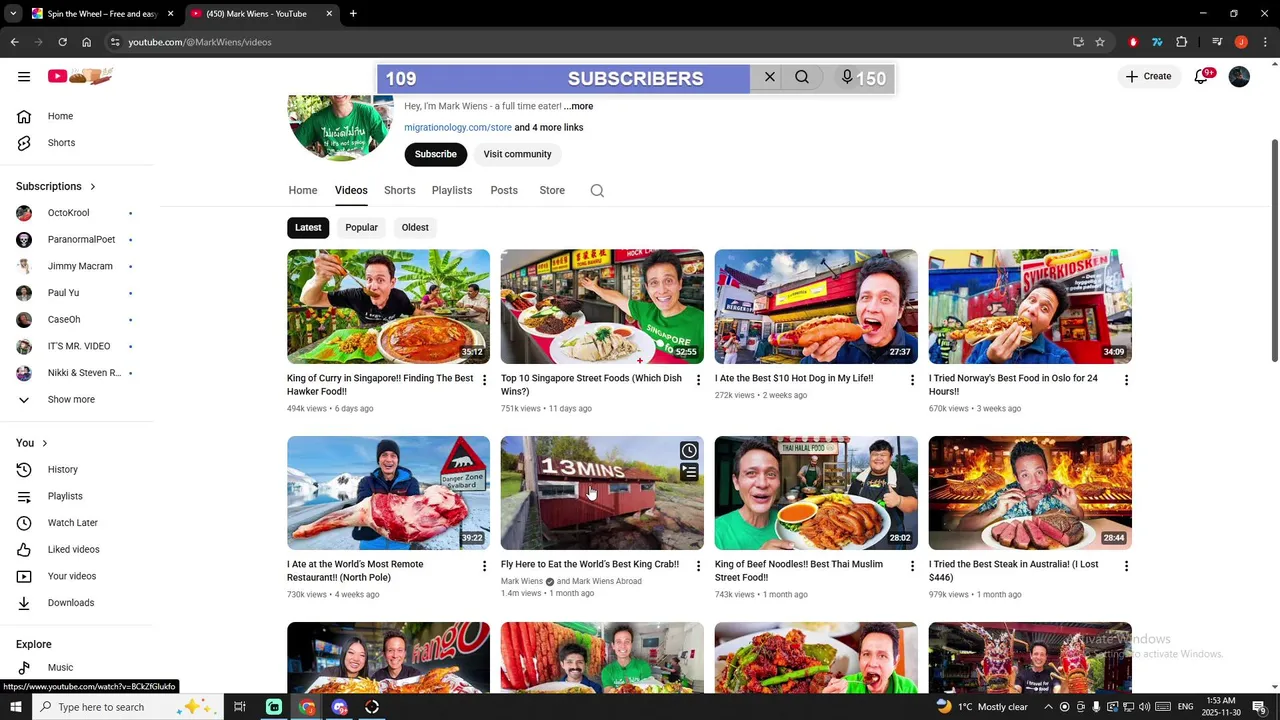This screenshot has height=720, width=1280.
Task: Open I Tried Norway's Best Food title
Action: click(1013, 385)
